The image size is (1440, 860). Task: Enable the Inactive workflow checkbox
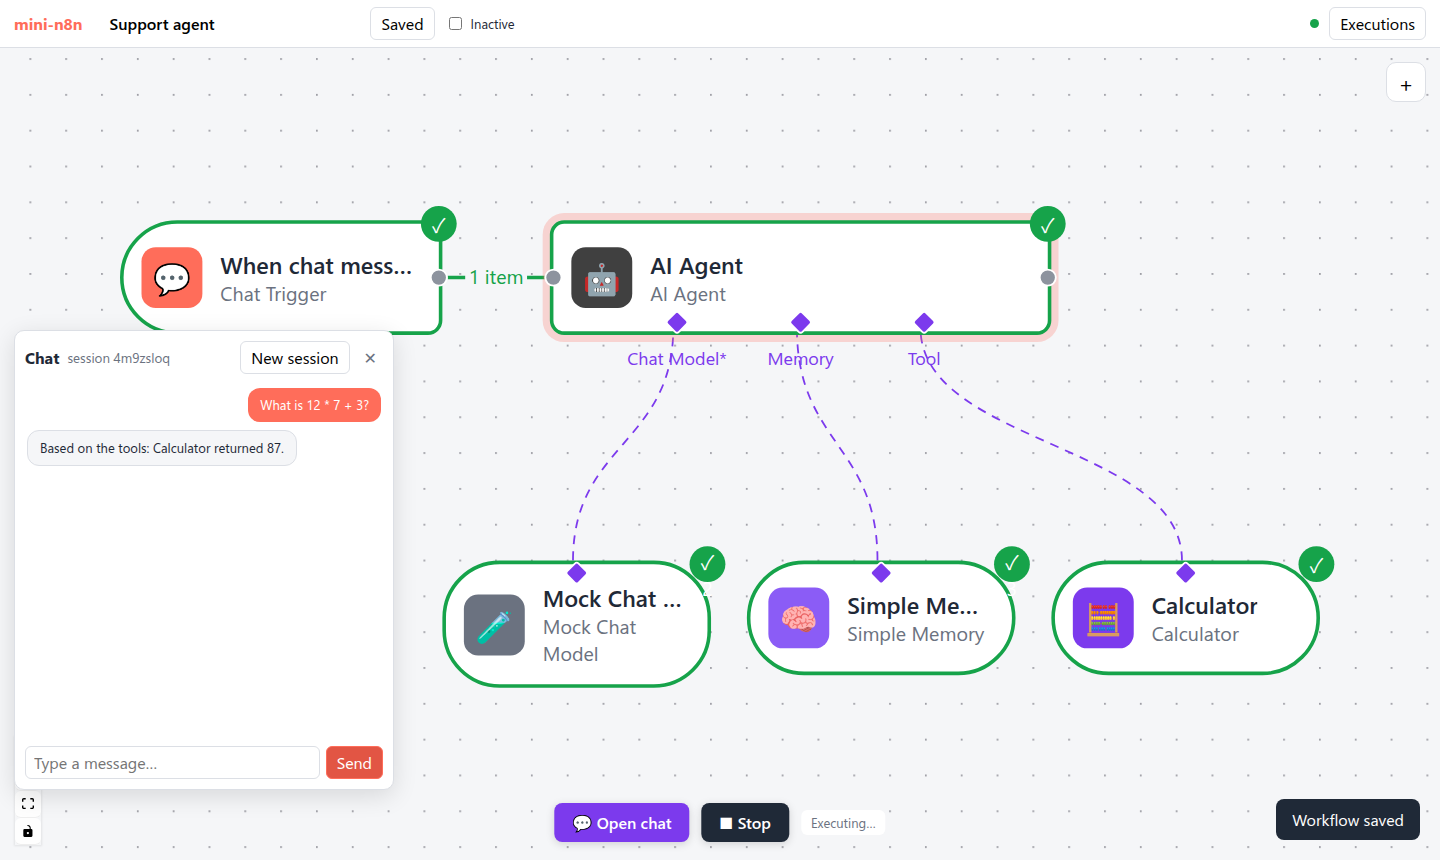456,24
